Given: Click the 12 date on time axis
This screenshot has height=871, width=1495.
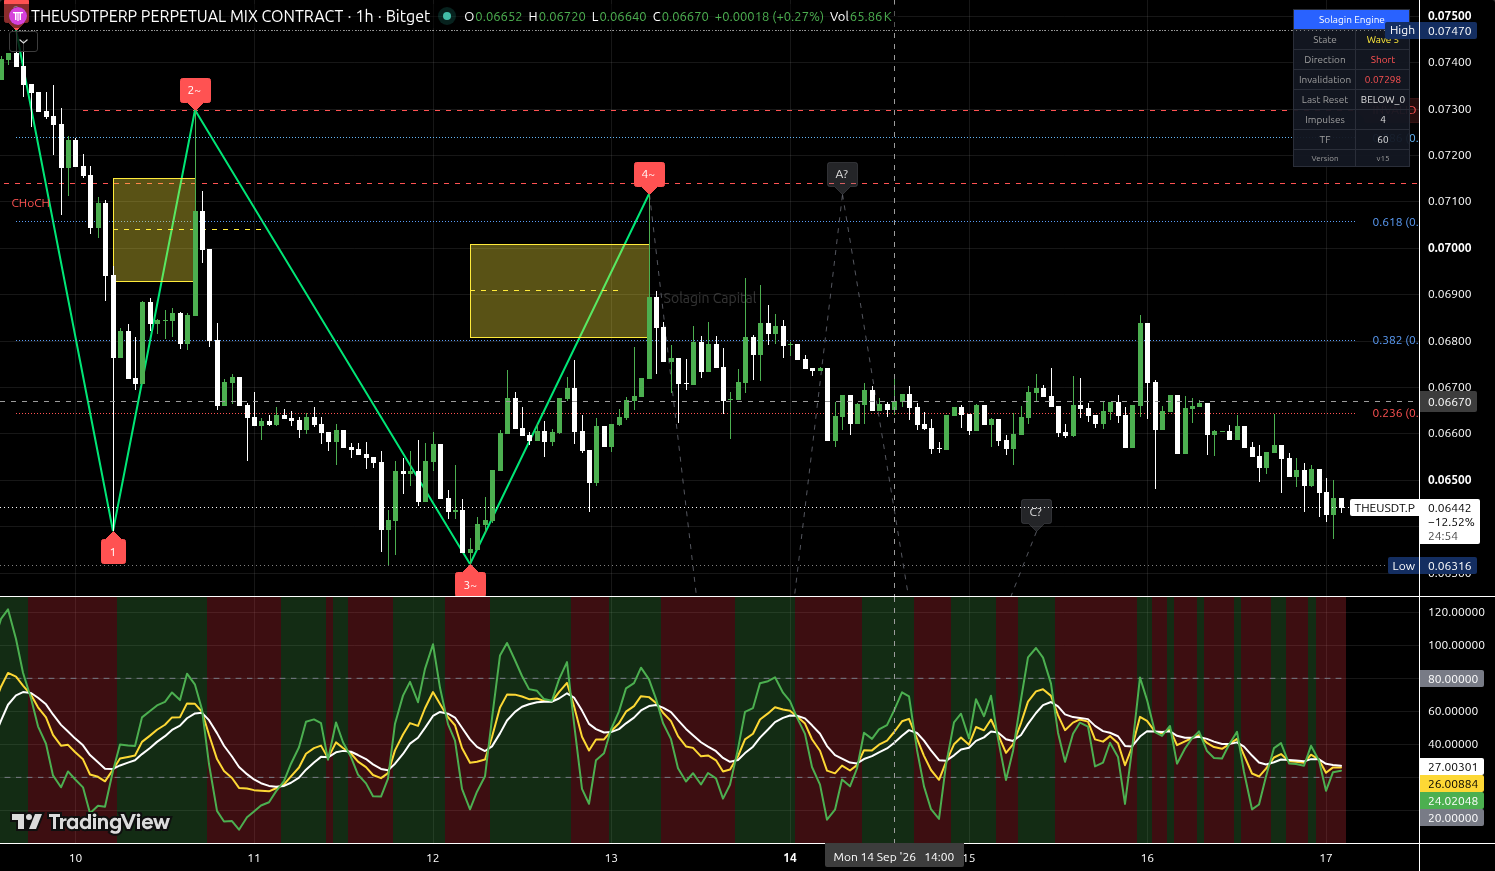Looking at the screenshot, I should coord(433,857).
